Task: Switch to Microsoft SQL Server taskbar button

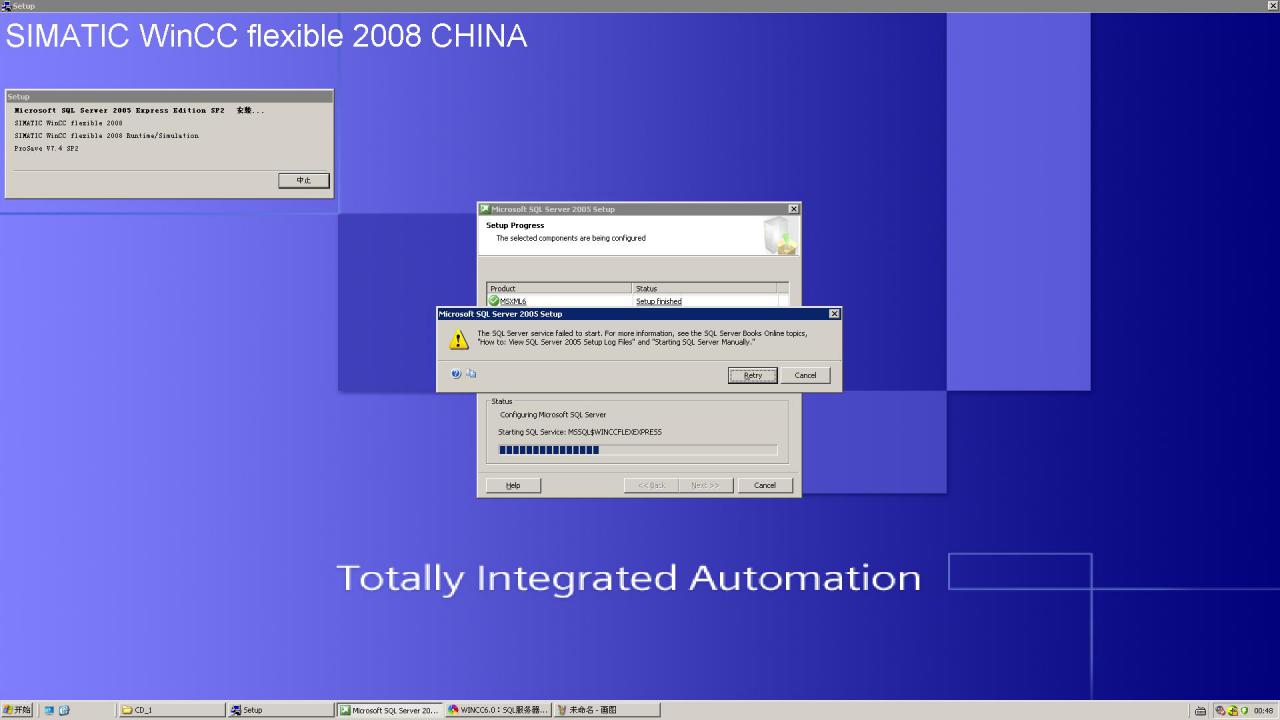Action: (390, 710)
